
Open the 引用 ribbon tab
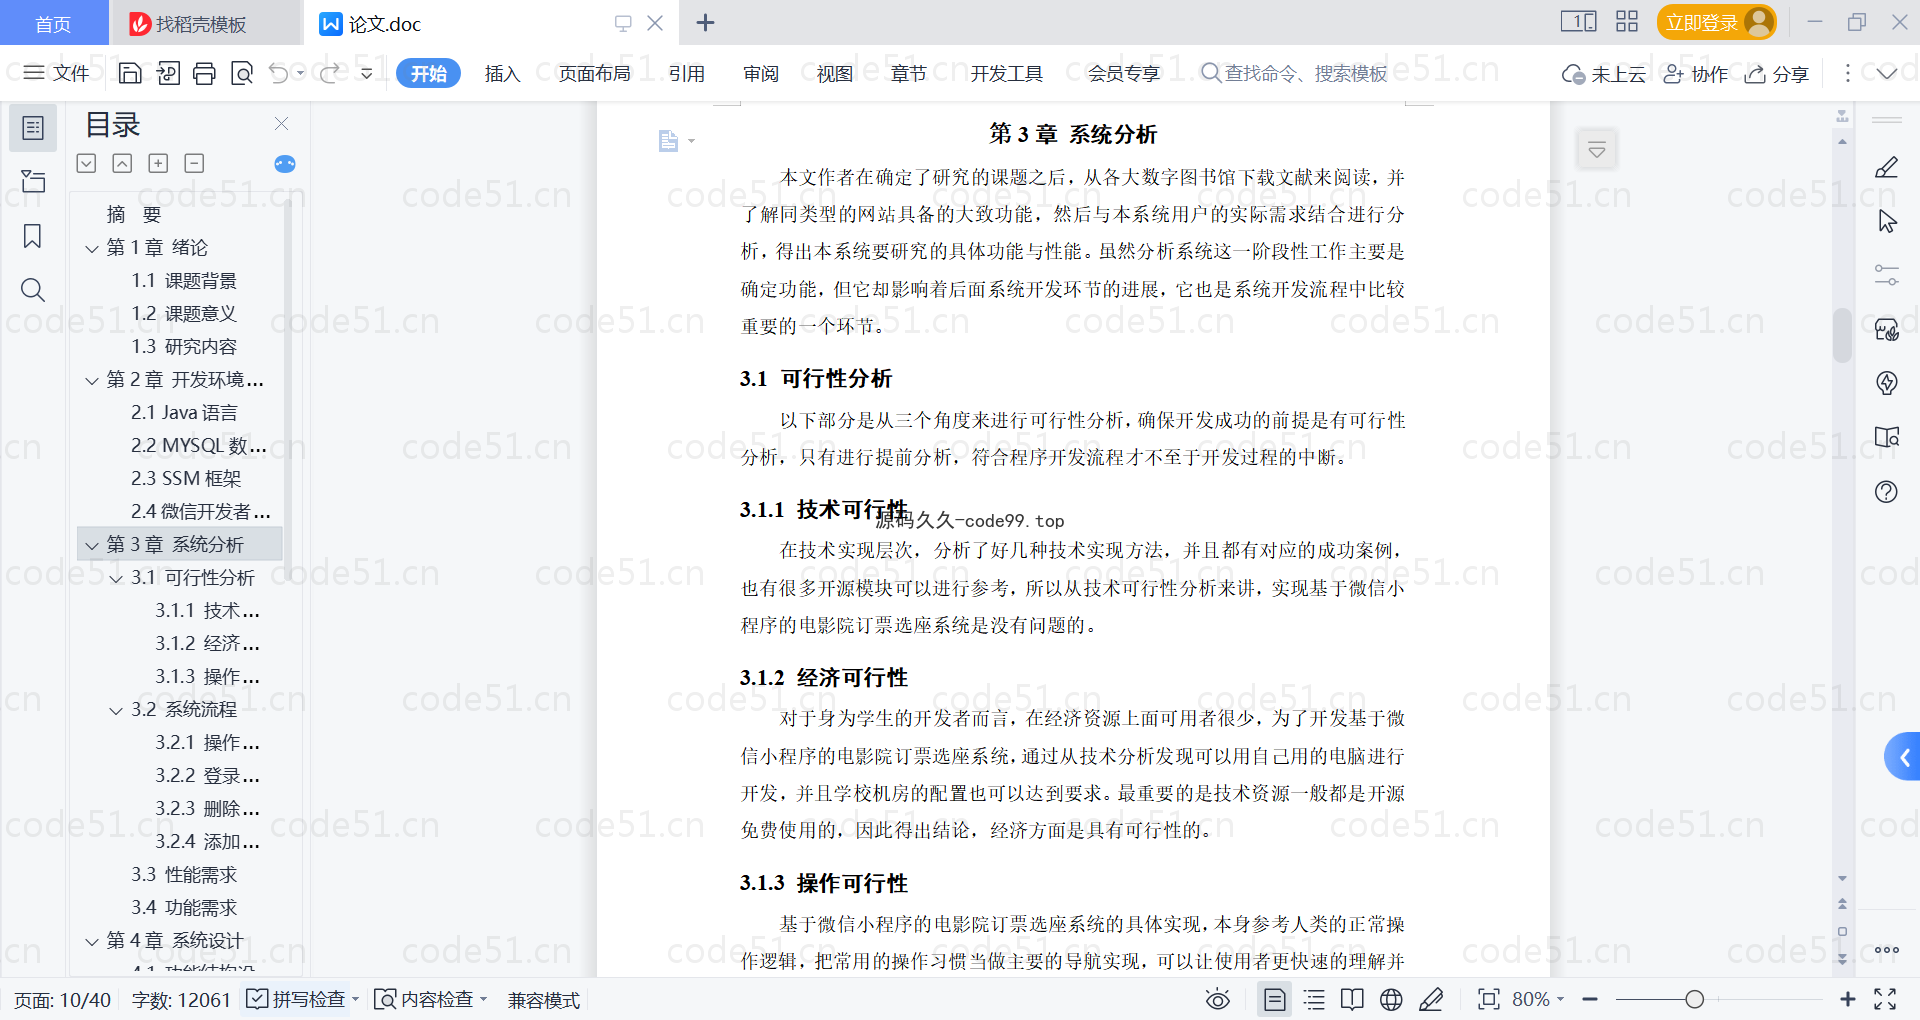pyautogui.click(x=687, y=73)
